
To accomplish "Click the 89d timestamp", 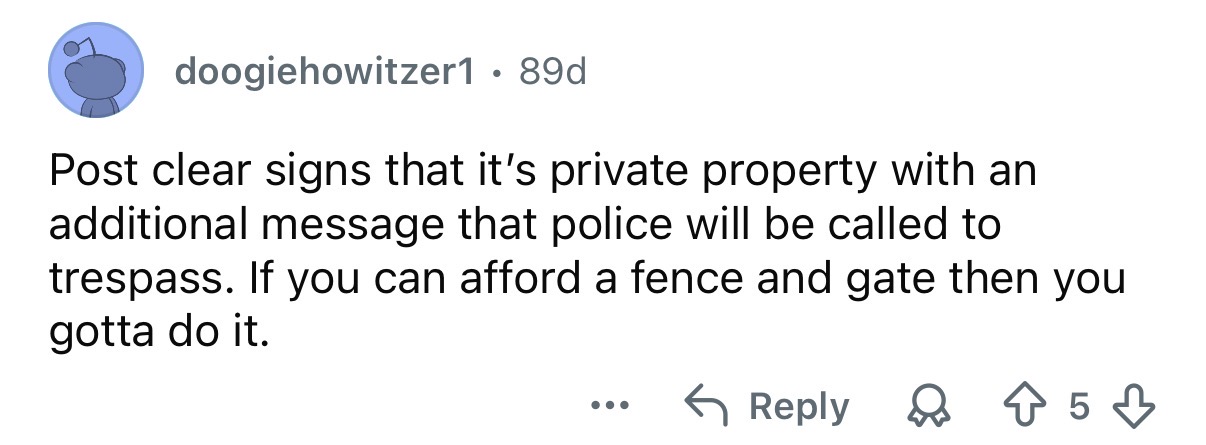I will point(549,71).
